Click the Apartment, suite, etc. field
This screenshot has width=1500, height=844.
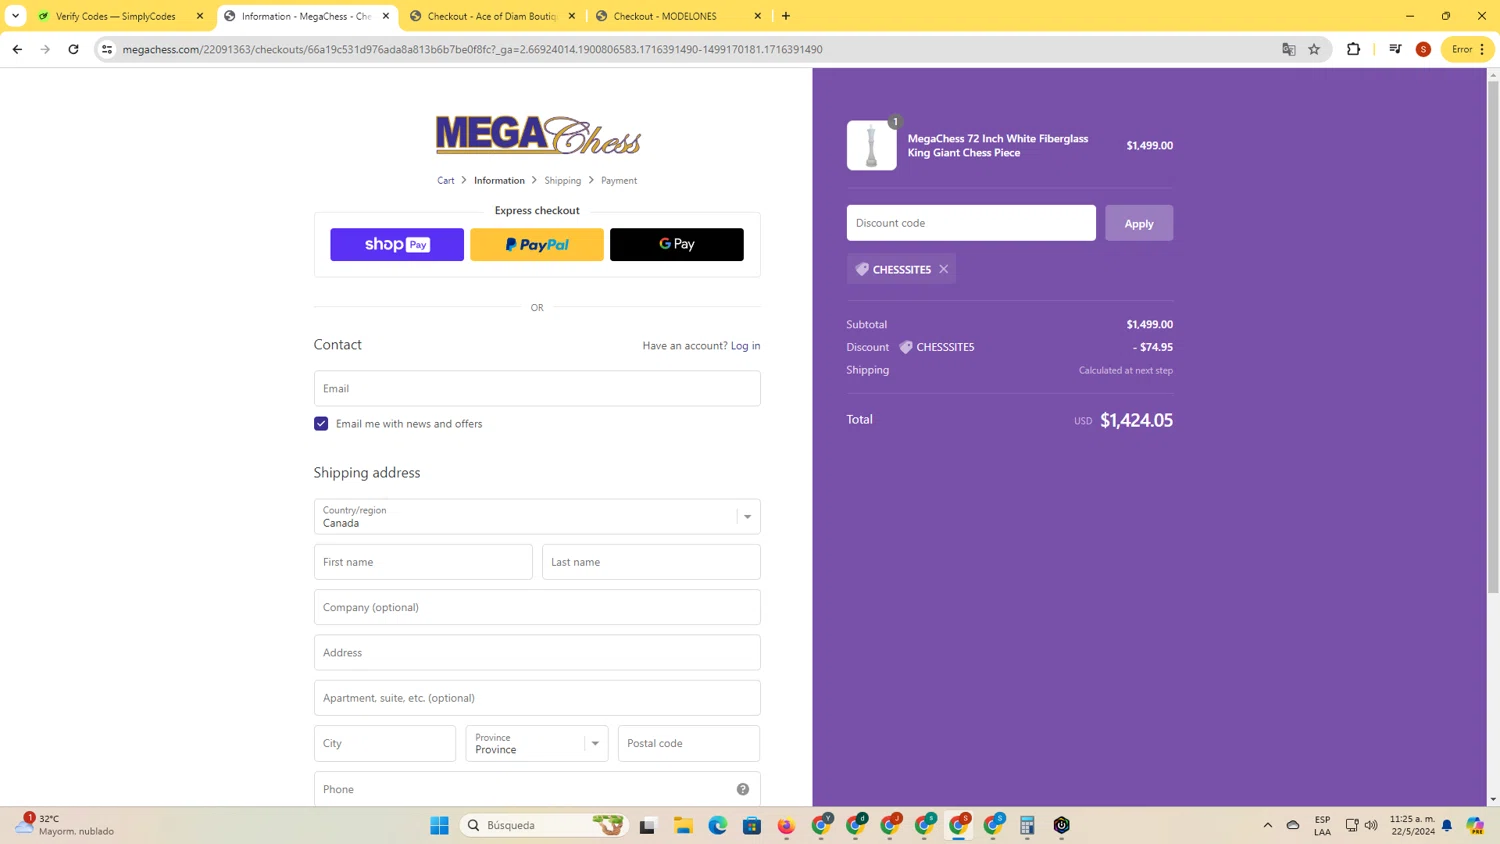click(x=537, y=698)
